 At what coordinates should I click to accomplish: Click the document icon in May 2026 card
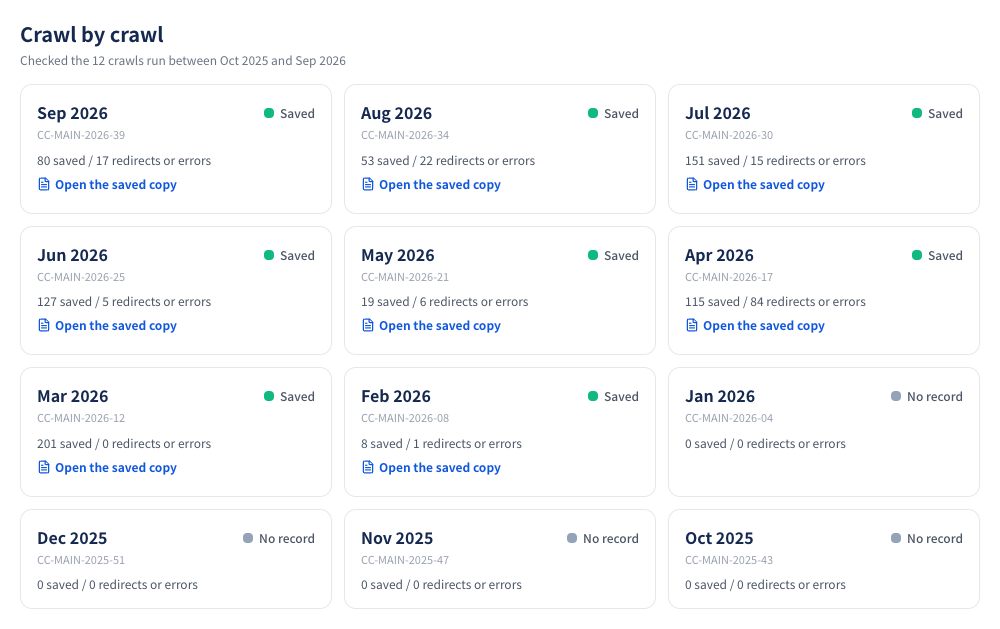368,325
